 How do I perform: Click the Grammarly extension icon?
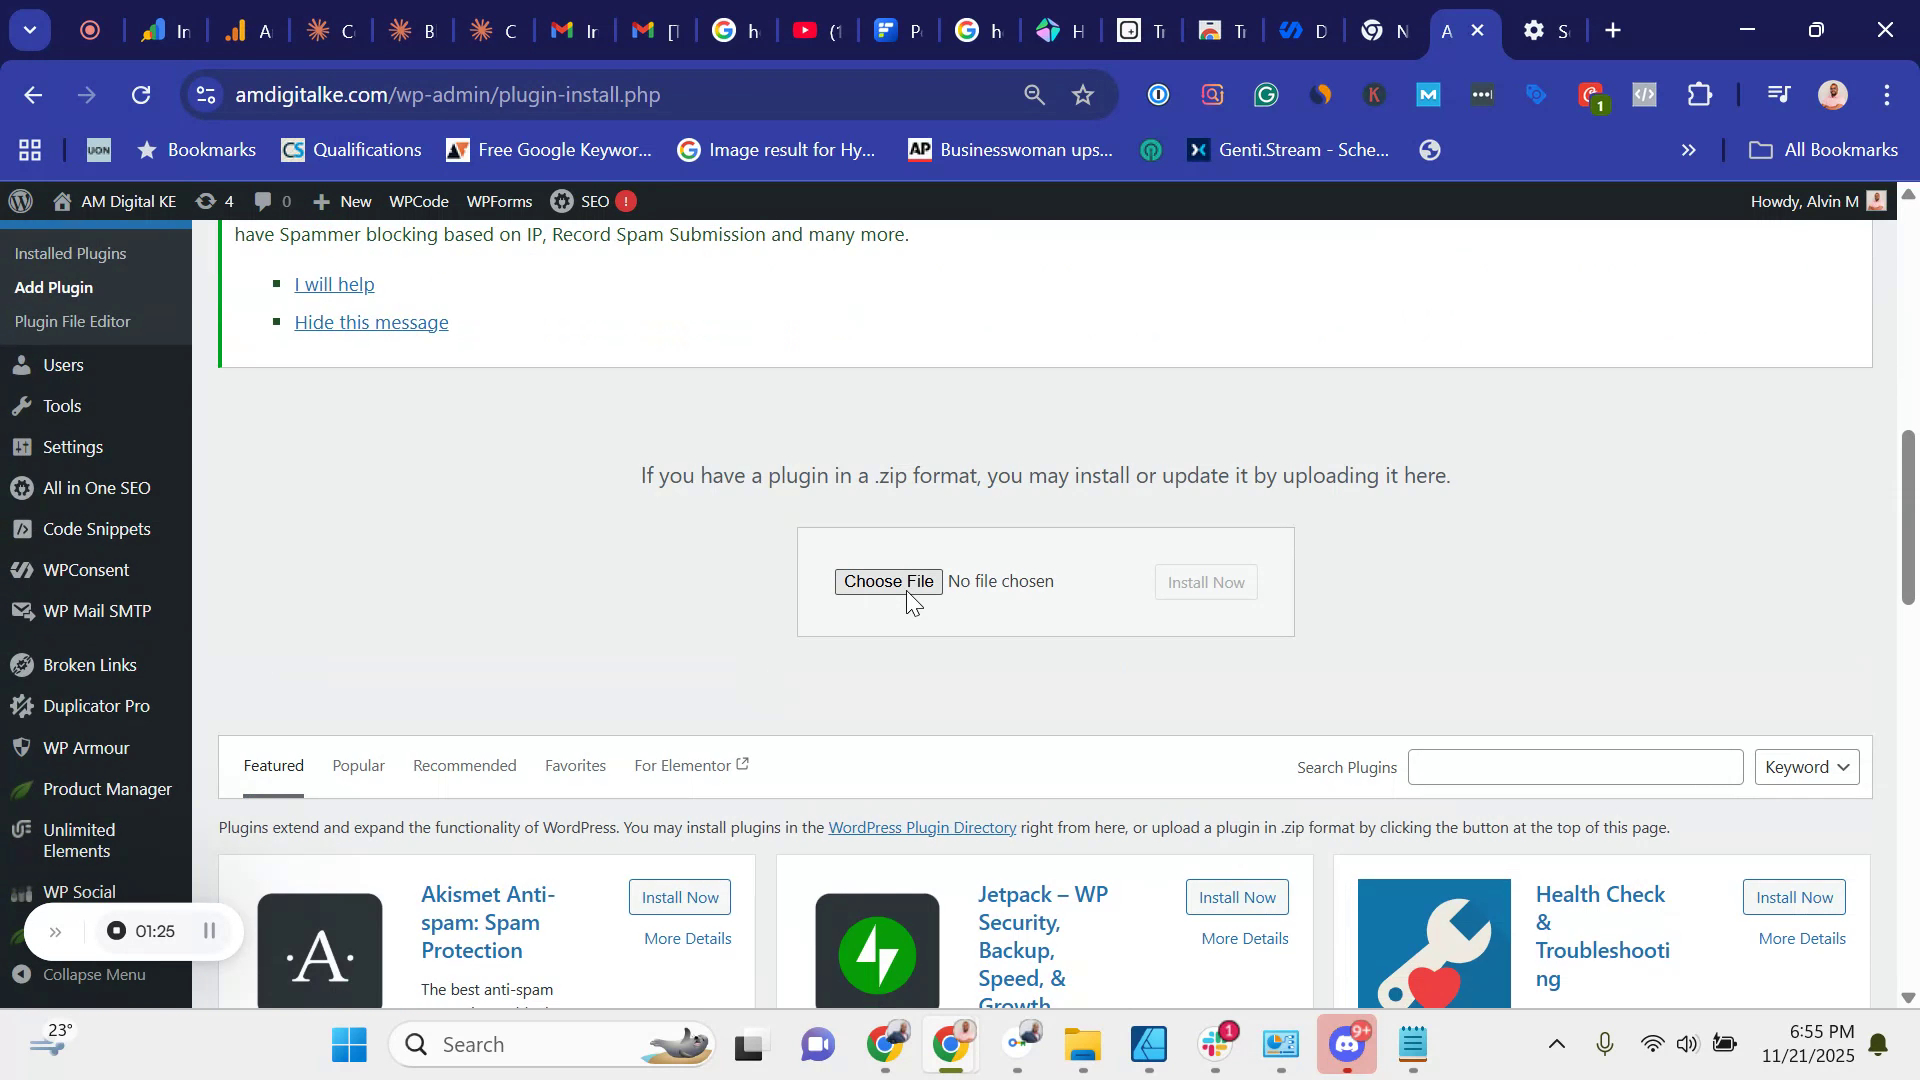pyautogui.click(x=1266, y=94)
